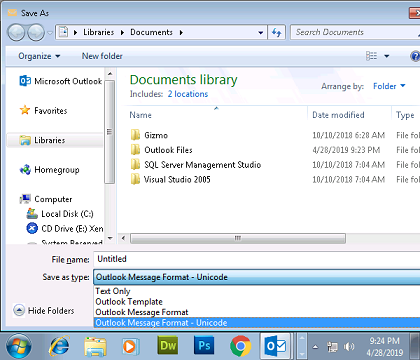Open the address bar history dropdown
The height and width of the screenshot is (360, 420).
pyautogui.click(x=261, y=33)
